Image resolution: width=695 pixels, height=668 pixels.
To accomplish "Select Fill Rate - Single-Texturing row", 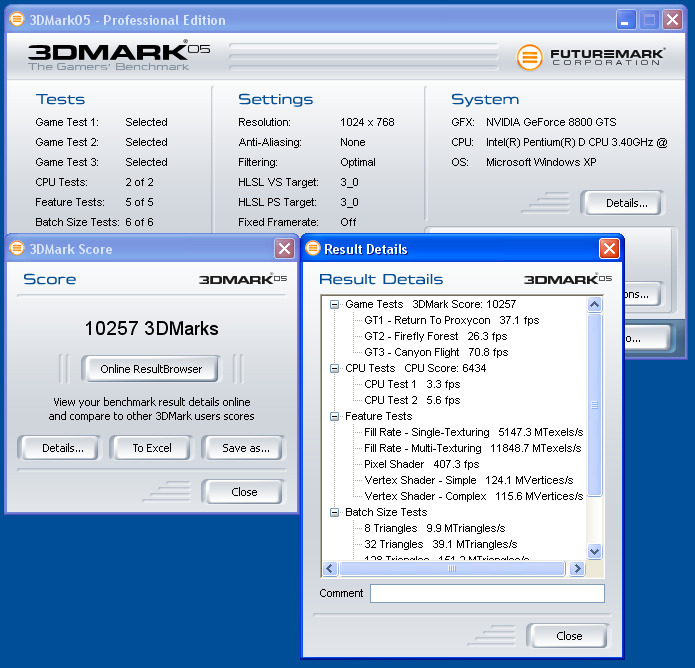I will 473,432.
